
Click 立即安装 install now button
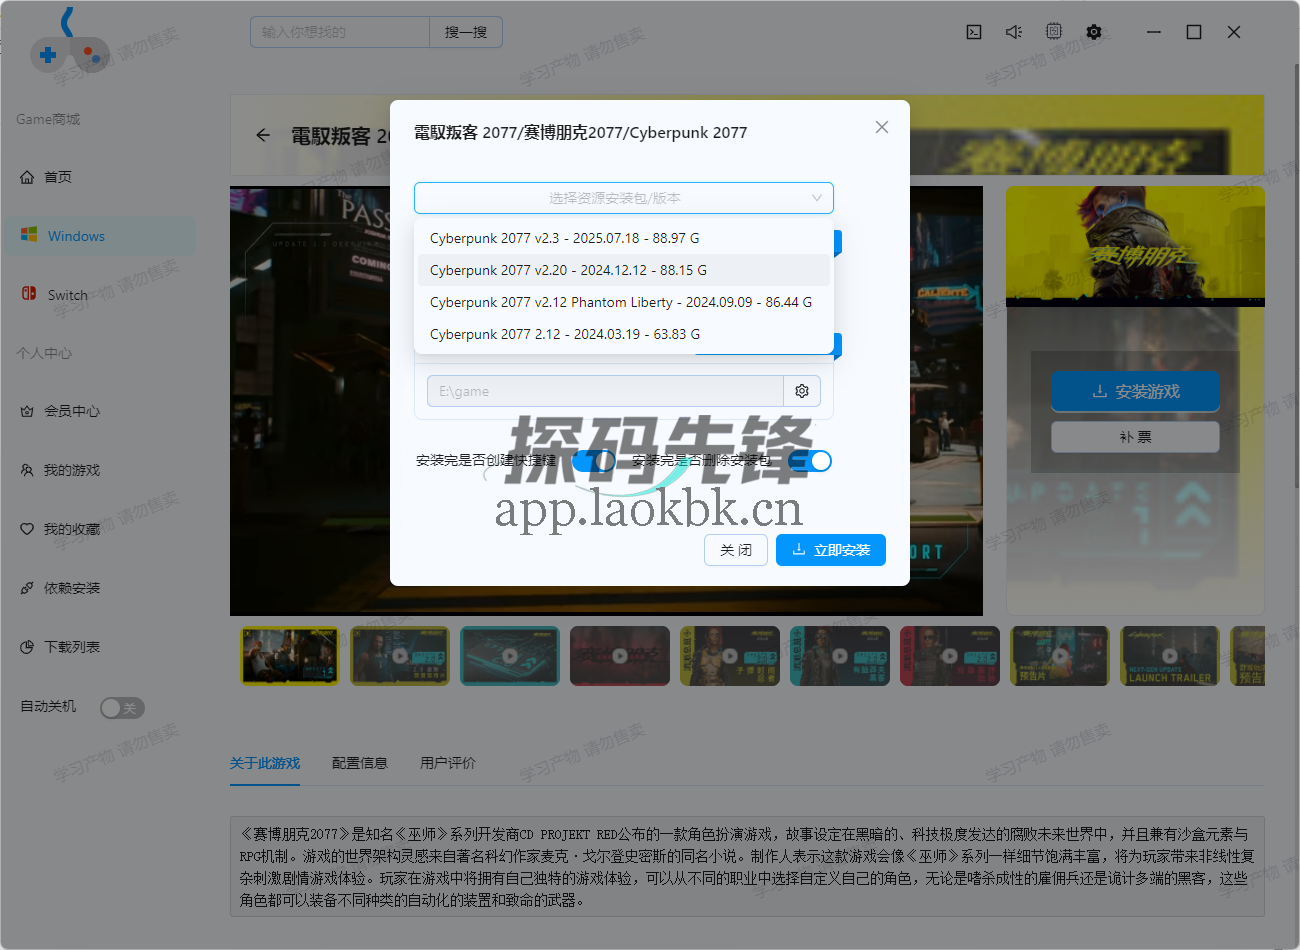click(x=831, y=550)
